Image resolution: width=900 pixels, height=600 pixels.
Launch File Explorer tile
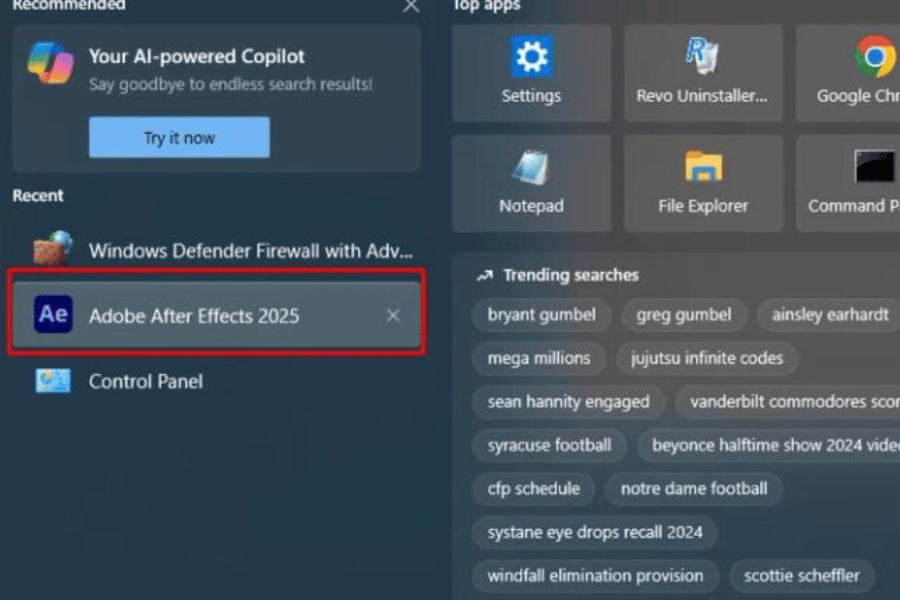(x=703, y=183)
